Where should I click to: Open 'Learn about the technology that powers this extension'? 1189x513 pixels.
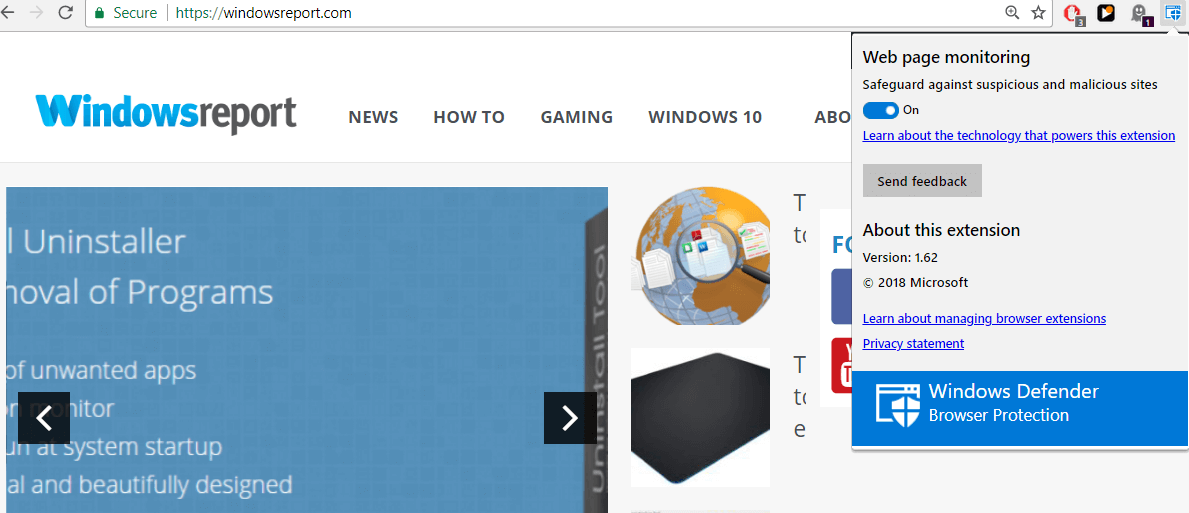(1018, 136)
